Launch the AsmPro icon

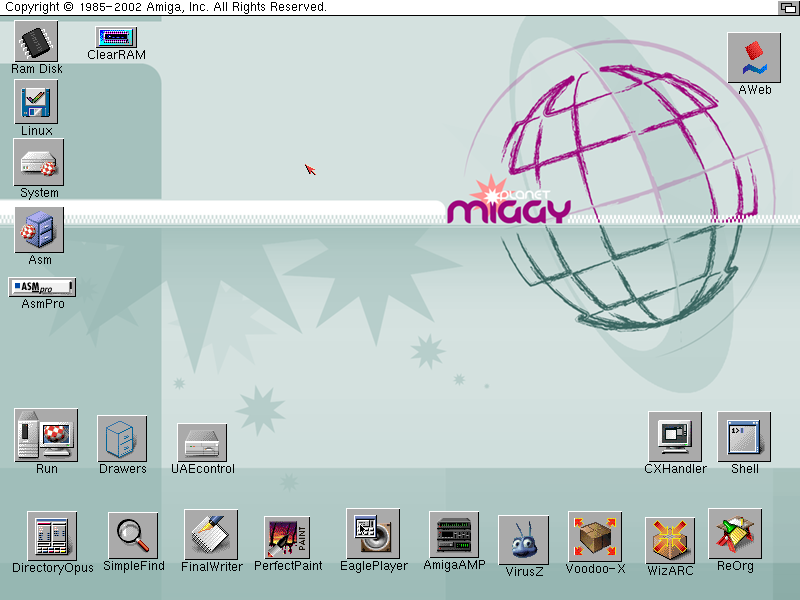coord(42,287)
